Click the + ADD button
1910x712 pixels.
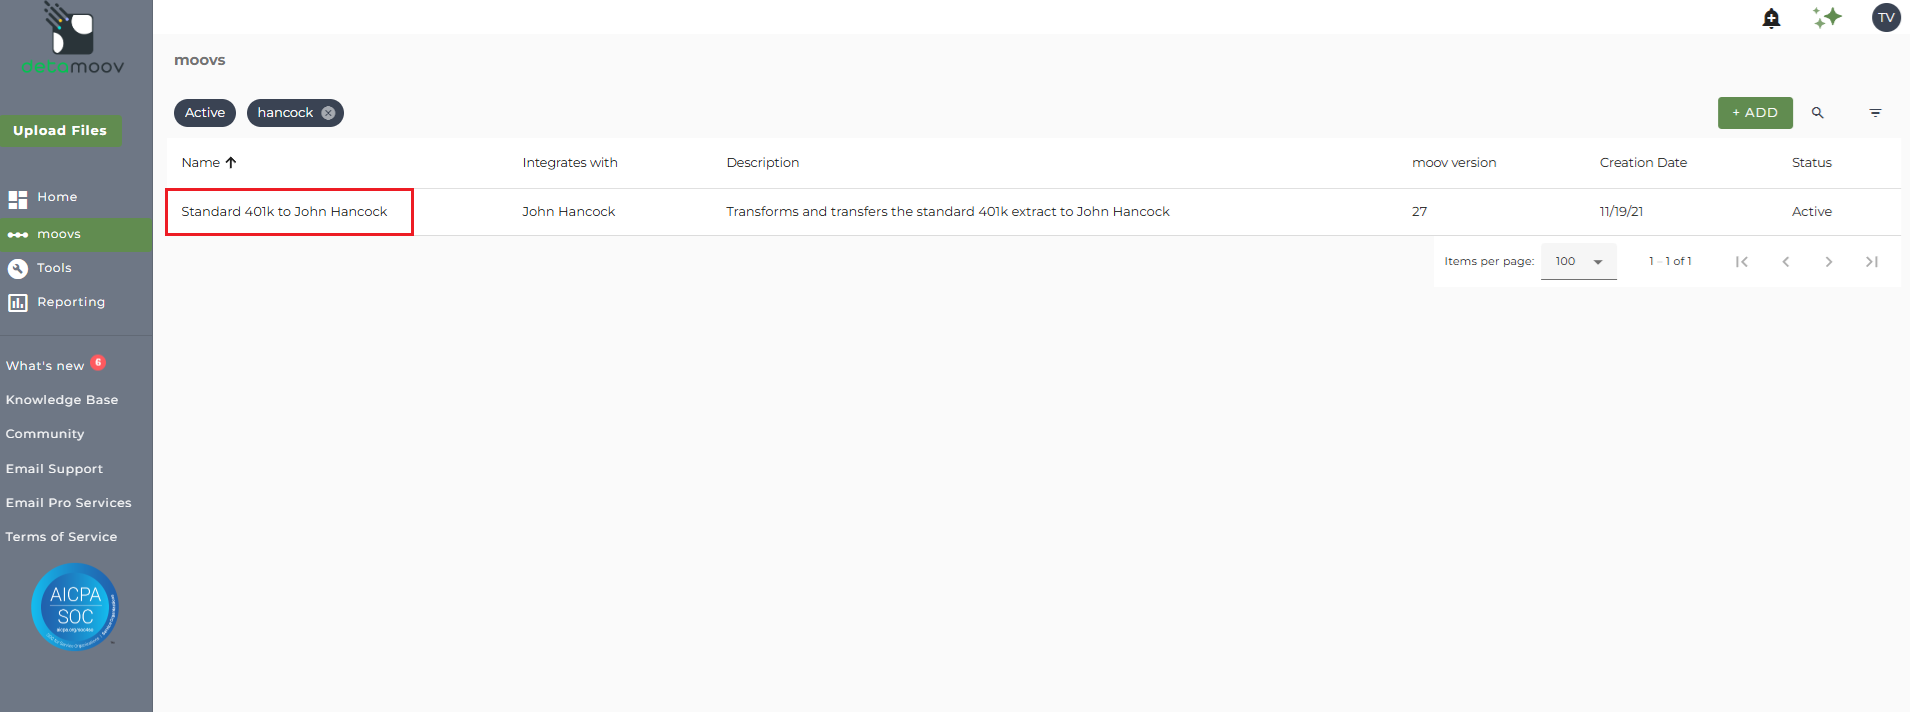point(1755,113)
